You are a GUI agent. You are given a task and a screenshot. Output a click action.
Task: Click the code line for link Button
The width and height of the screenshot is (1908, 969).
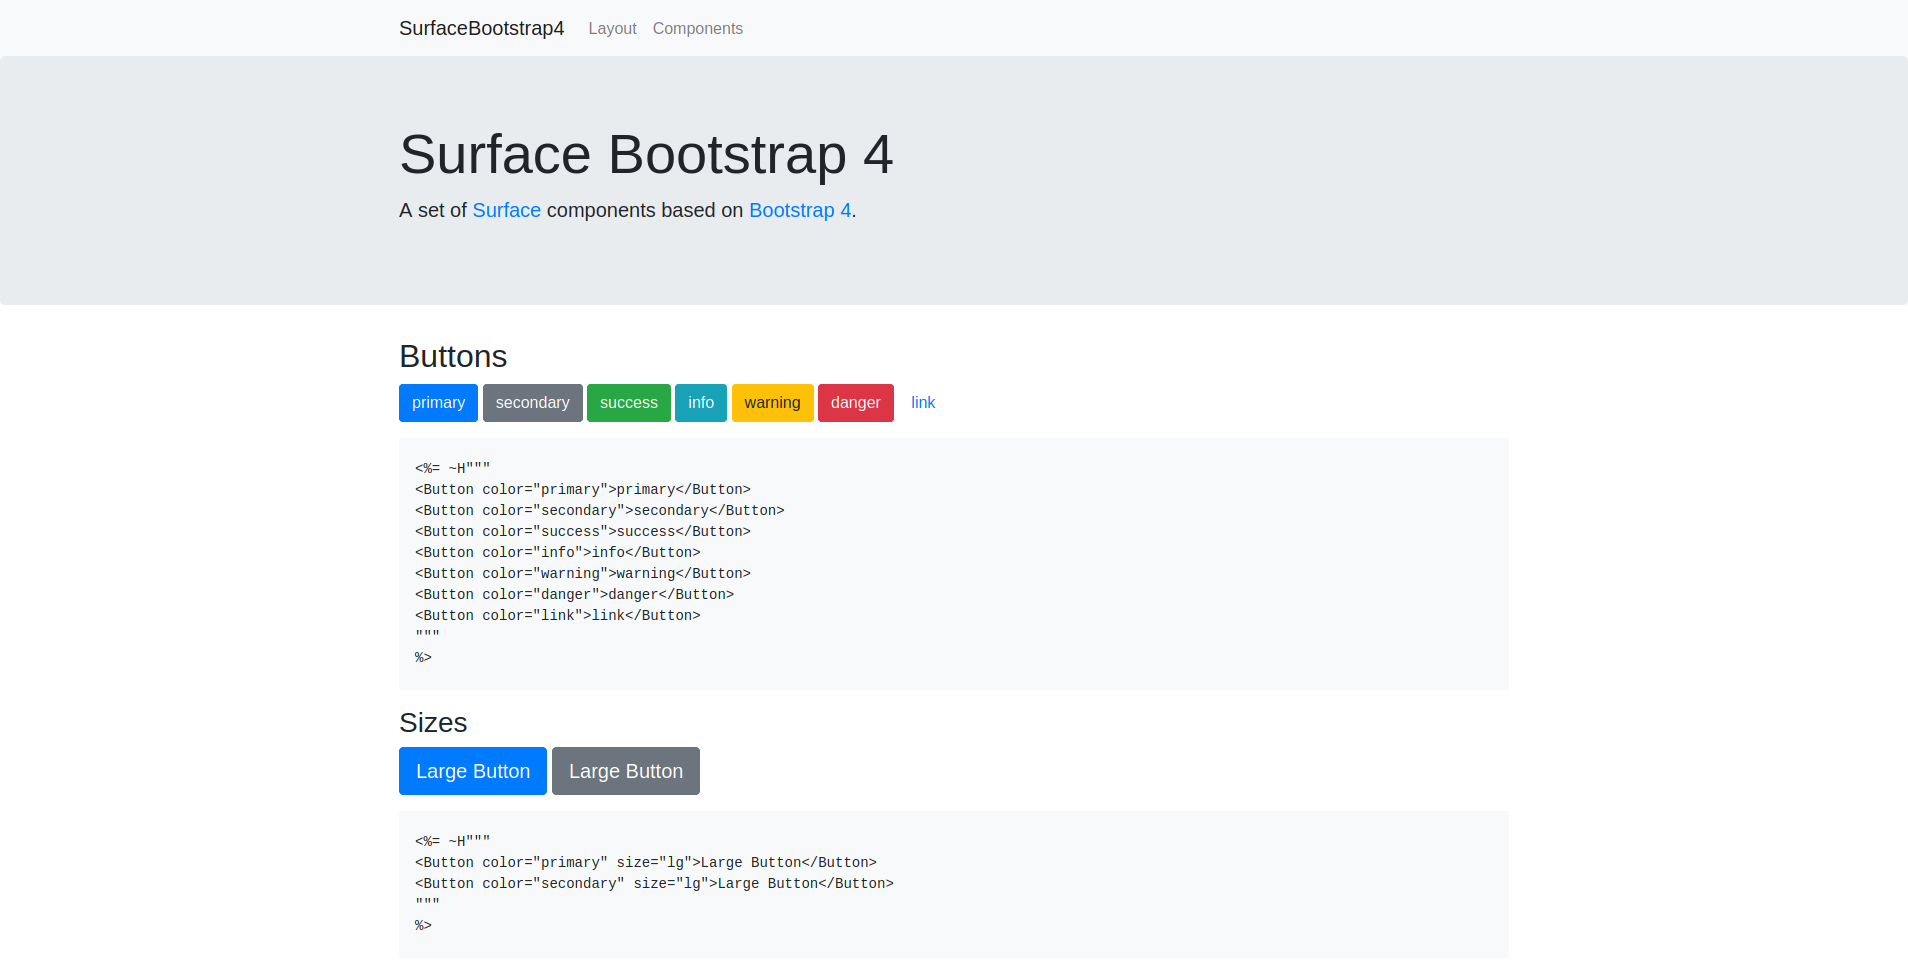coord(558,615)
